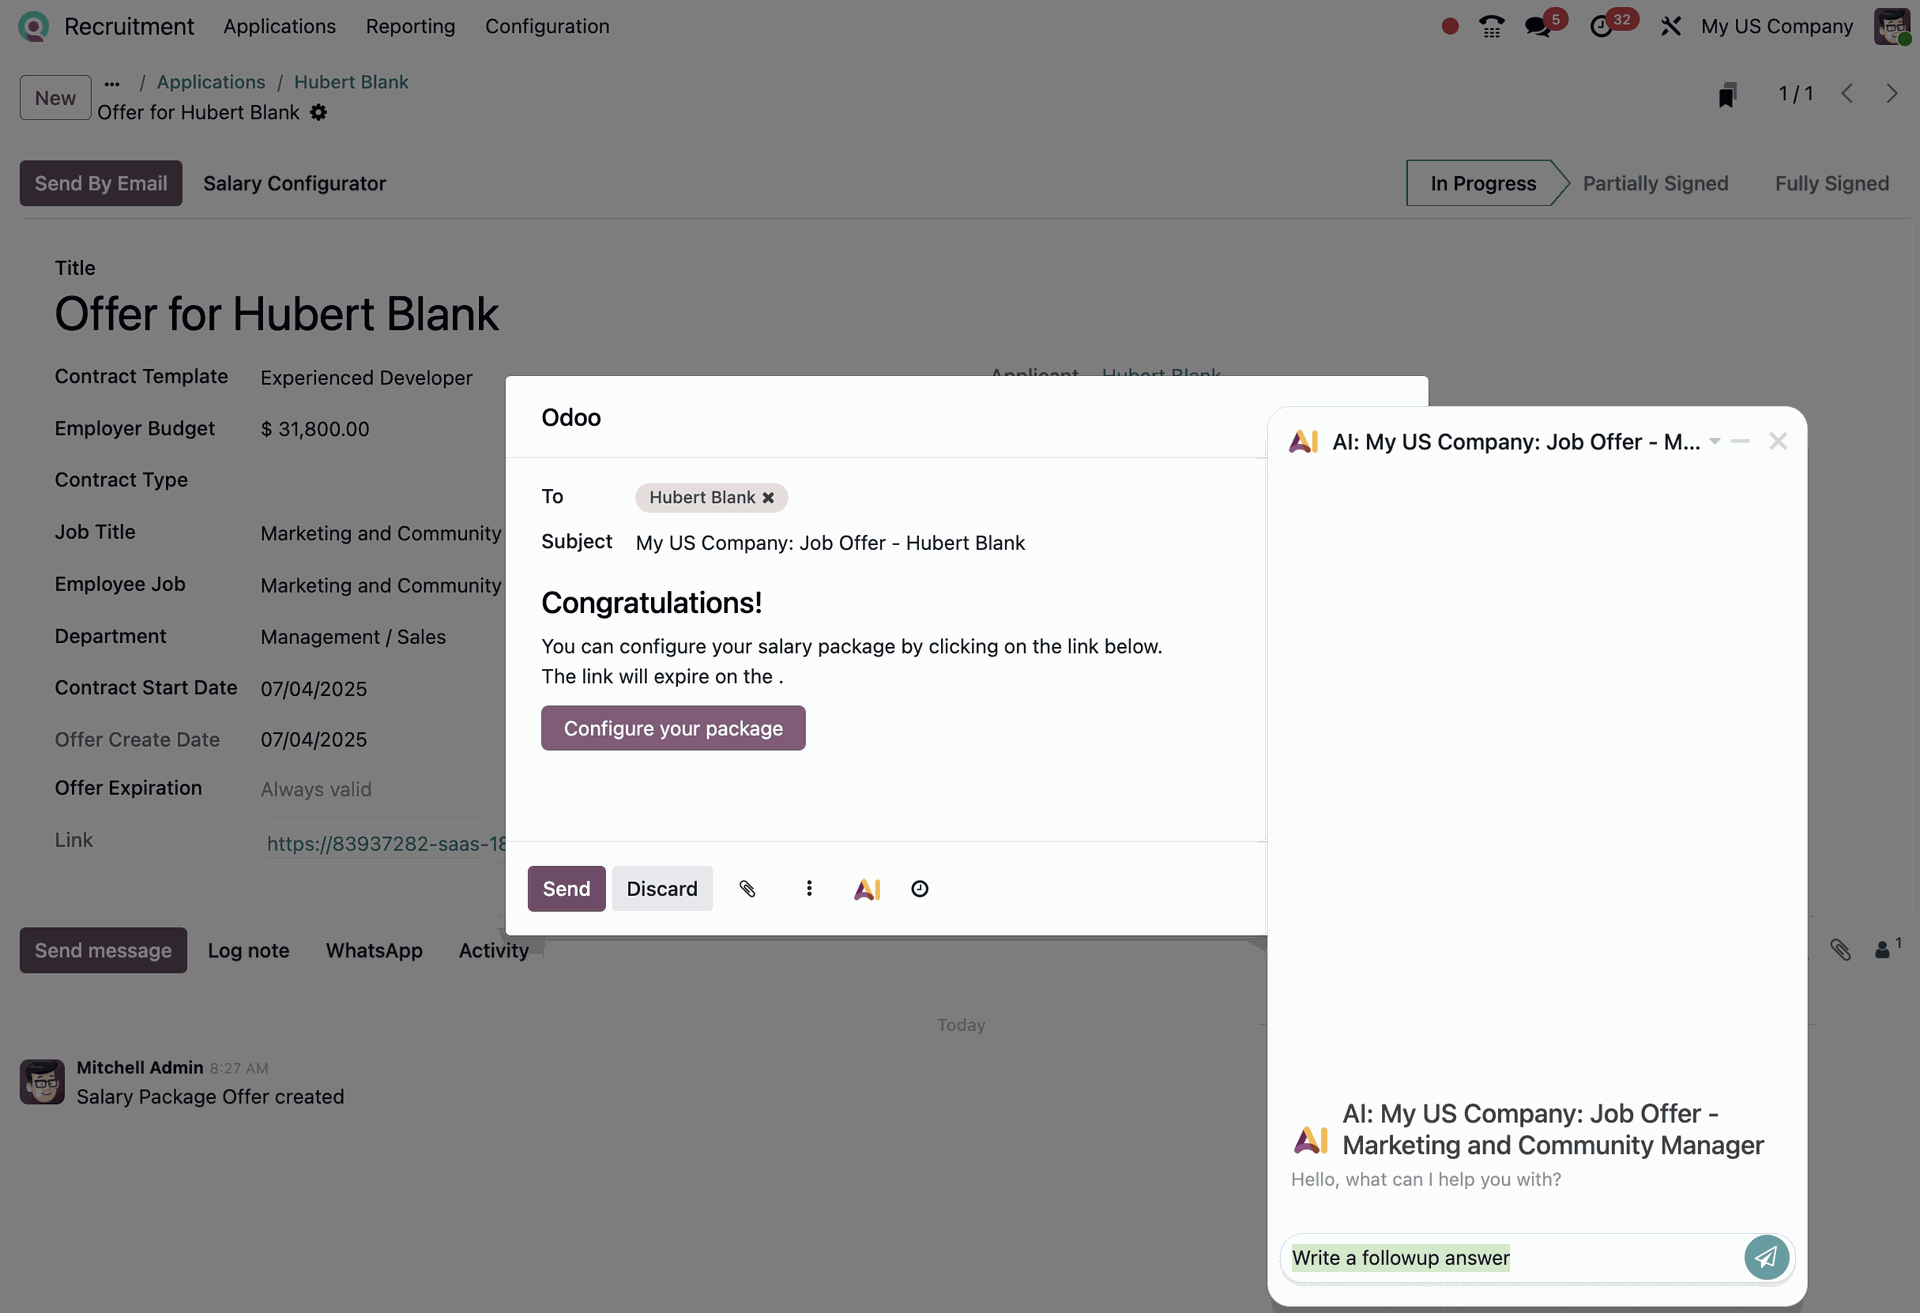Image resolution: width=1920 pixels, height=1313 pixels.
Task: Open the activities clock icon in navbar
Action: [x=1601, y=27]
